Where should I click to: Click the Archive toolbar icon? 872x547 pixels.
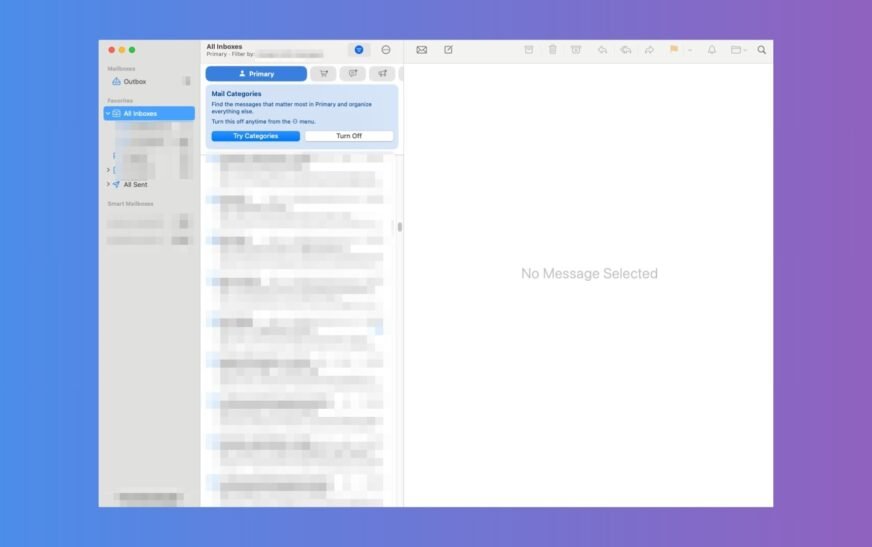pos(529,50)
